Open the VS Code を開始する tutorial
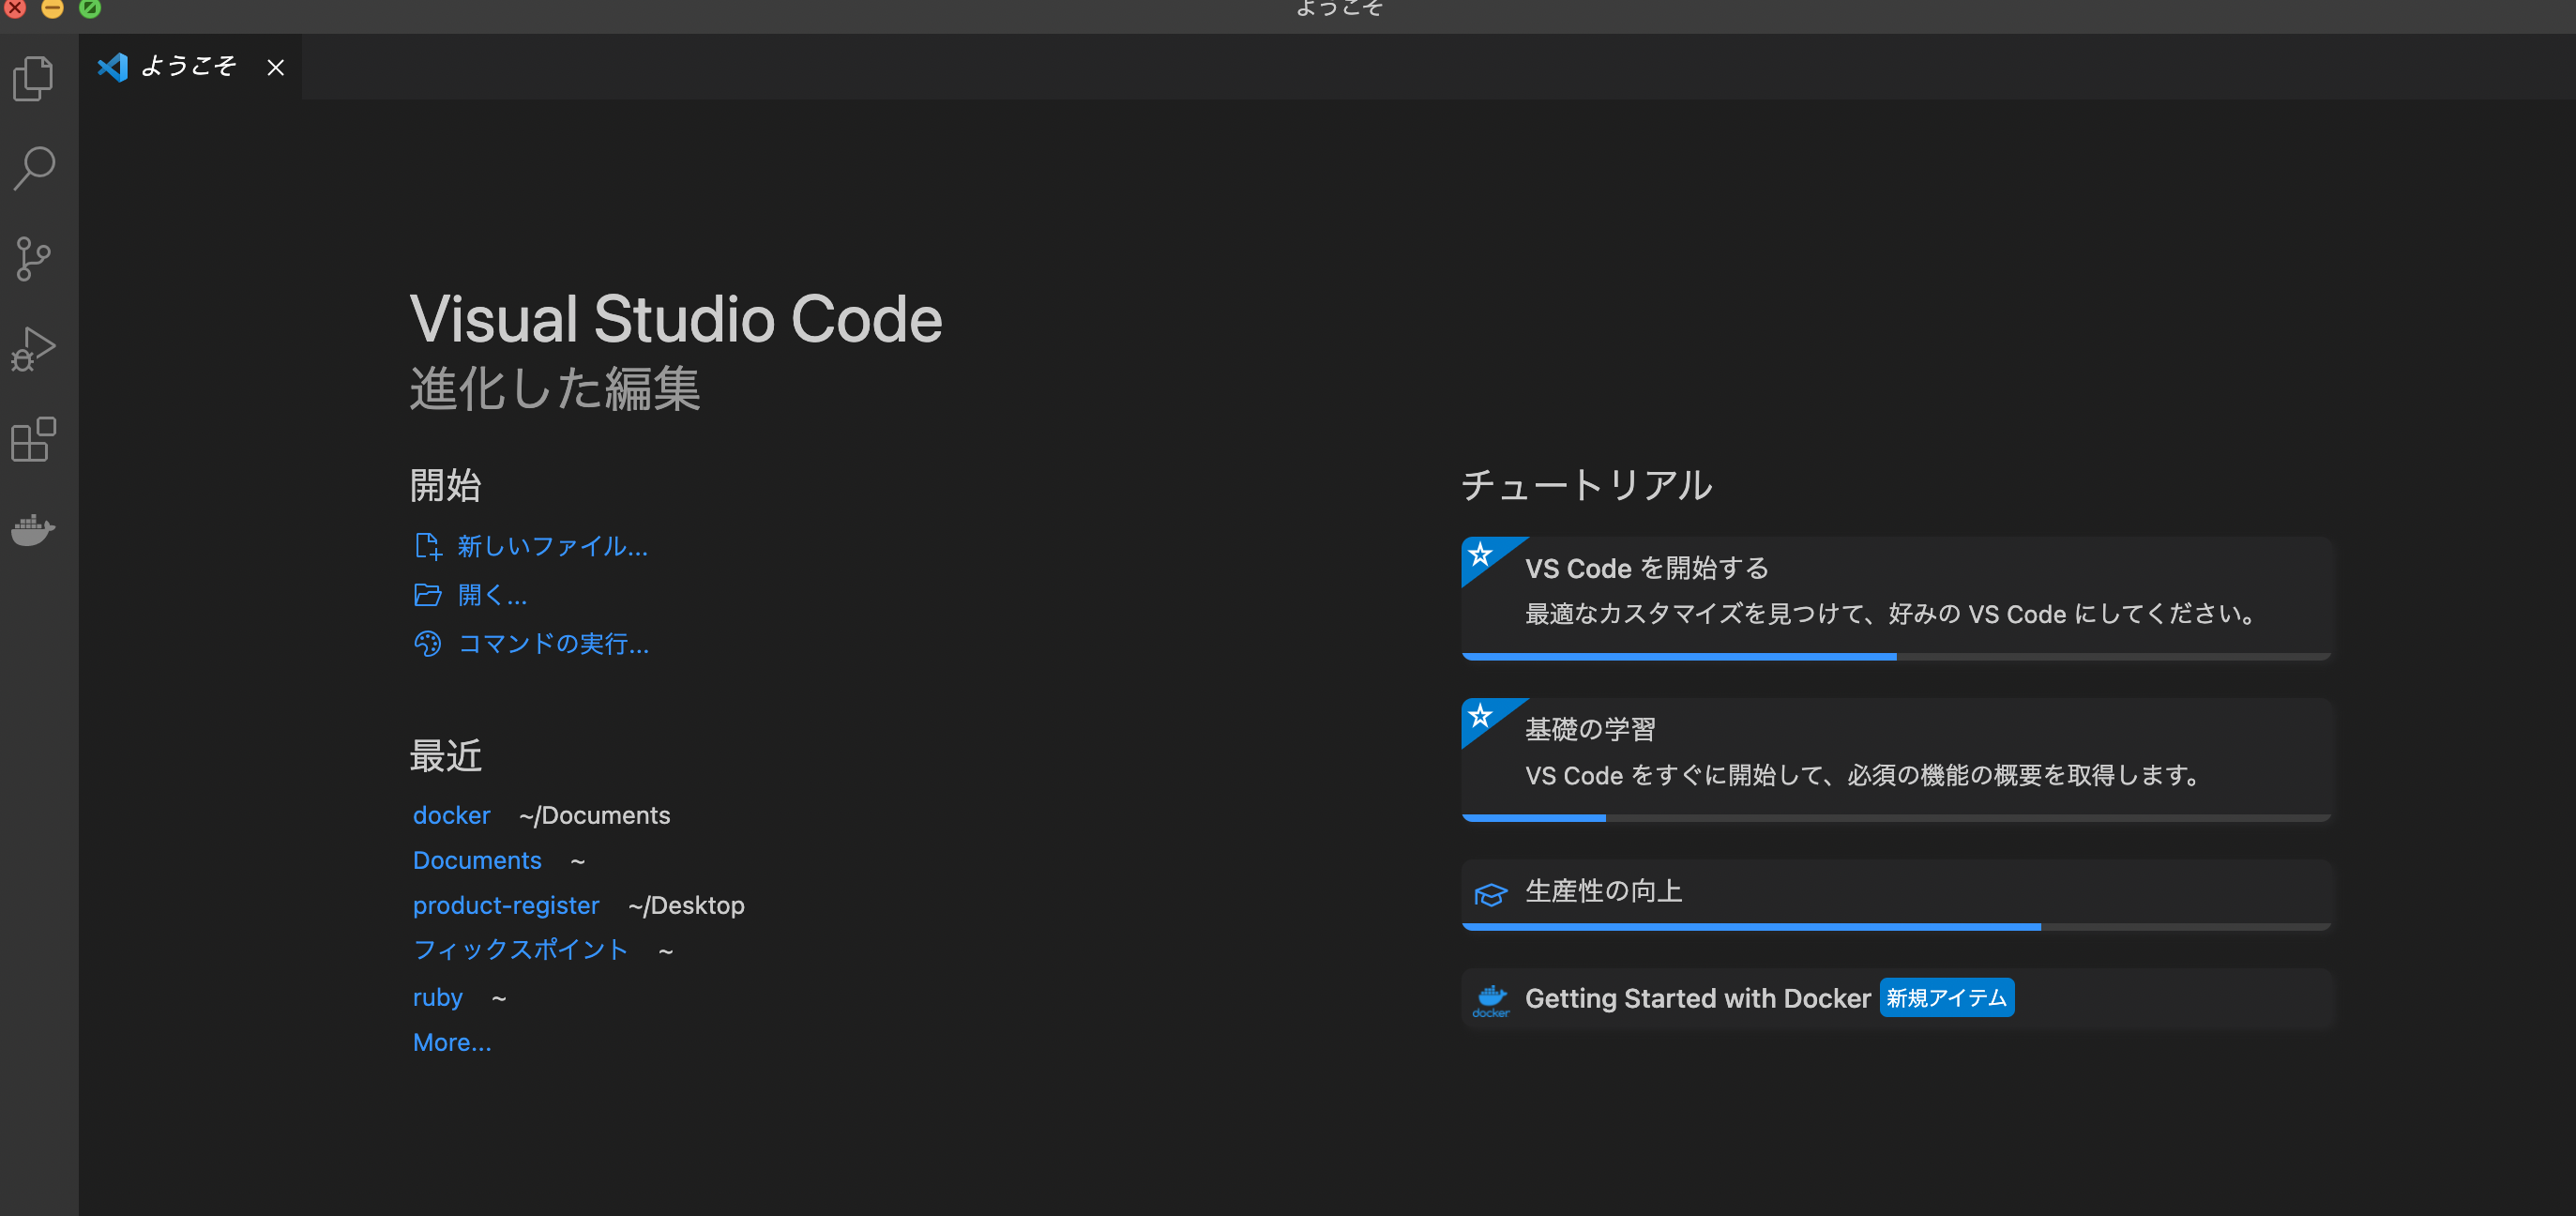The width and height of the screenshot is (2576, 1216). [x=1896, y=598]
